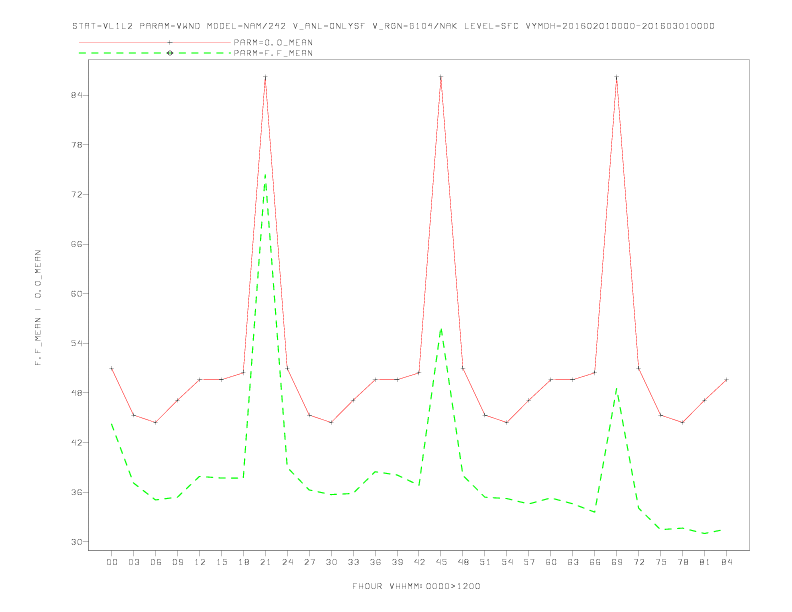Click the red line data marker at hour 84
The height and width of the screenshot is (612, 792).
pos(726,379)
